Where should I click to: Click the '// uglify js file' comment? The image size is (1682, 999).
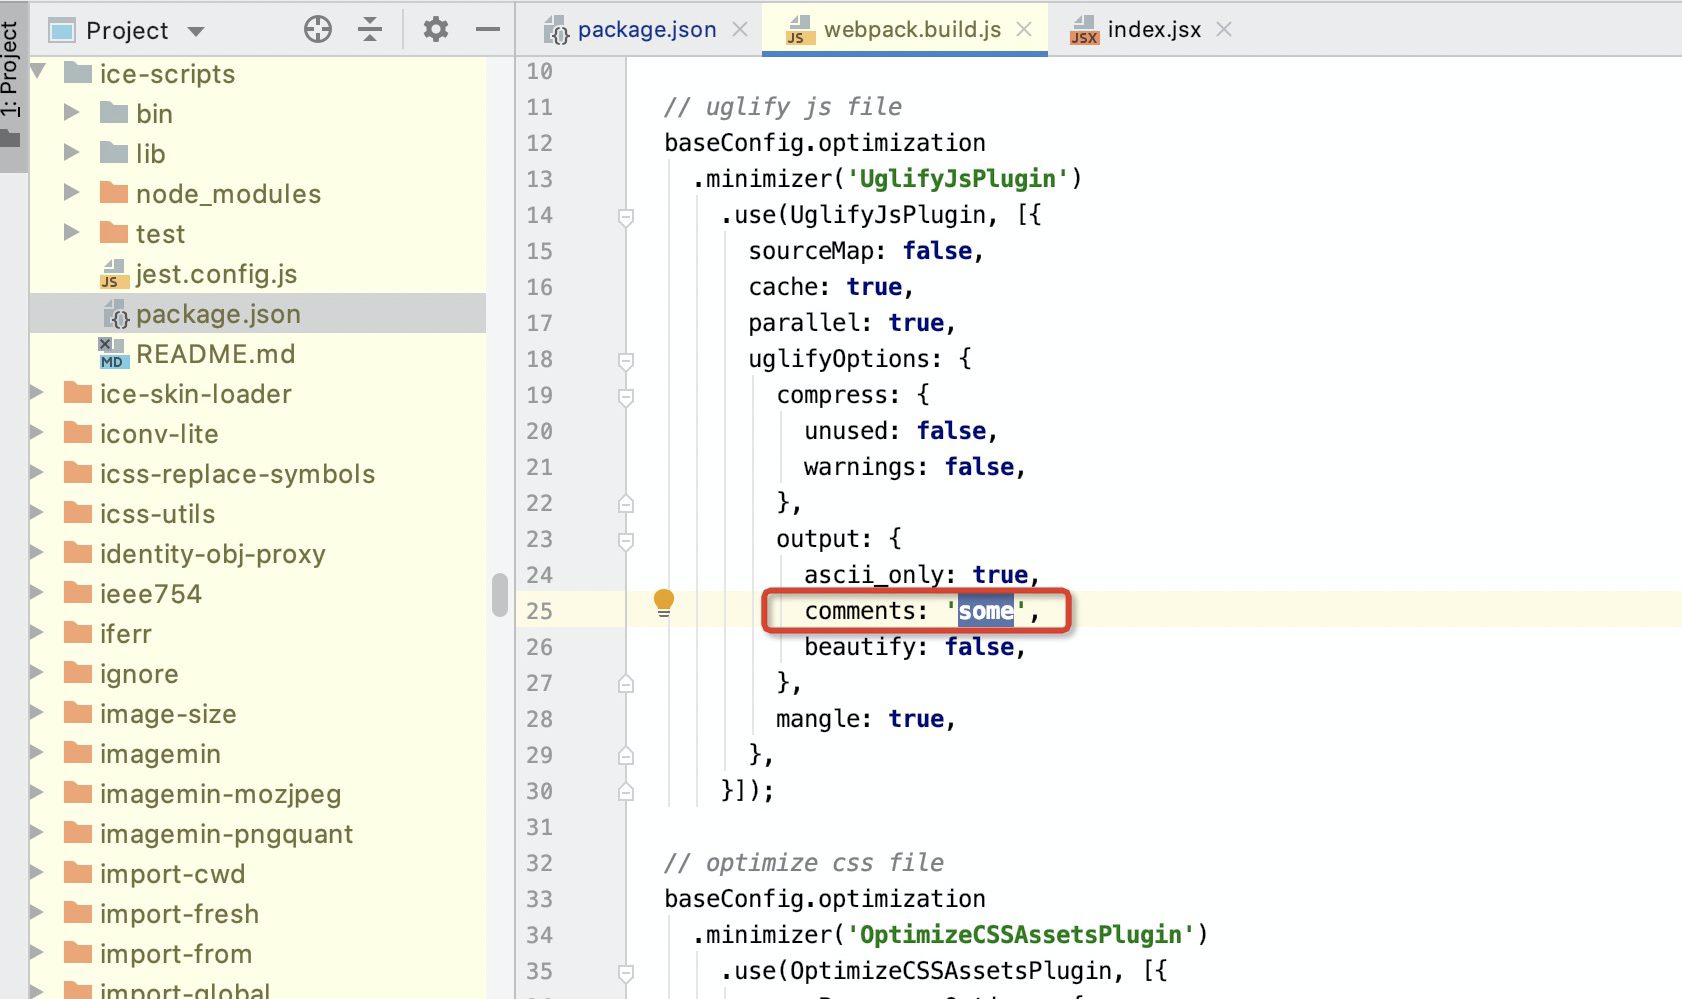783,107
